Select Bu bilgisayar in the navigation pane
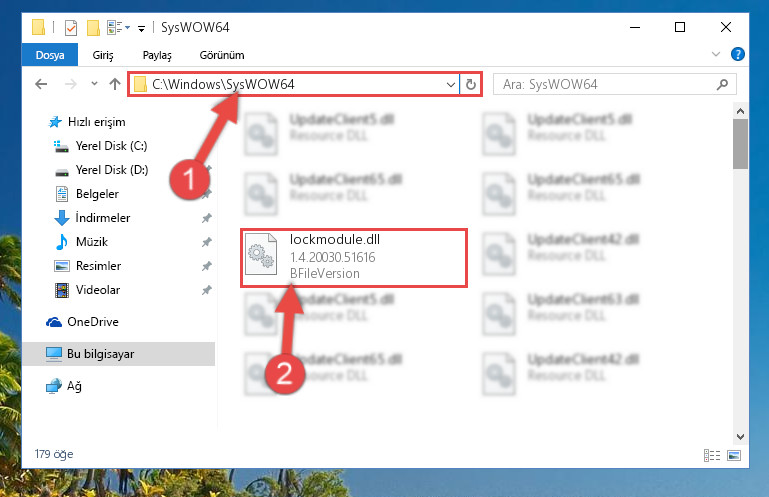769x497 pixels. (x=119, y=354)
